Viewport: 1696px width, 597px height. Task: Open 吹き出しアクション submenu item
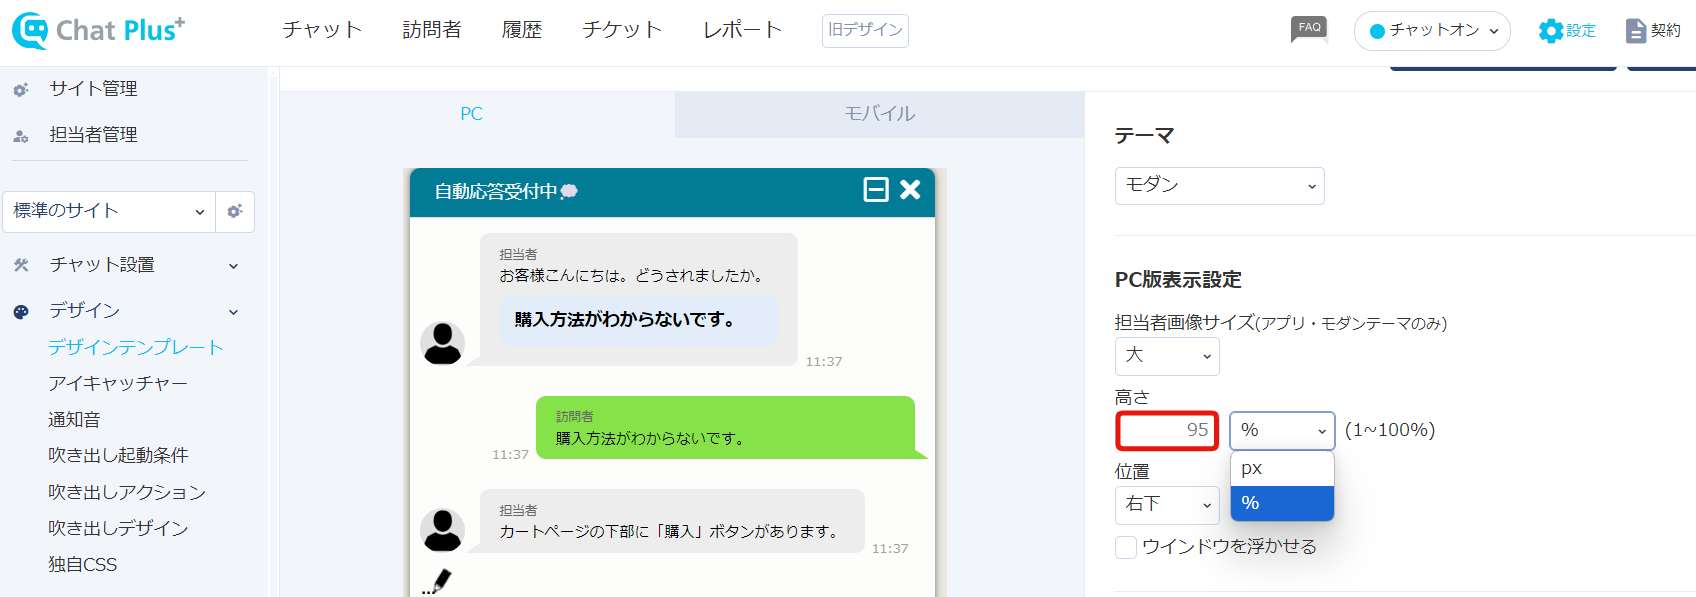127,492
